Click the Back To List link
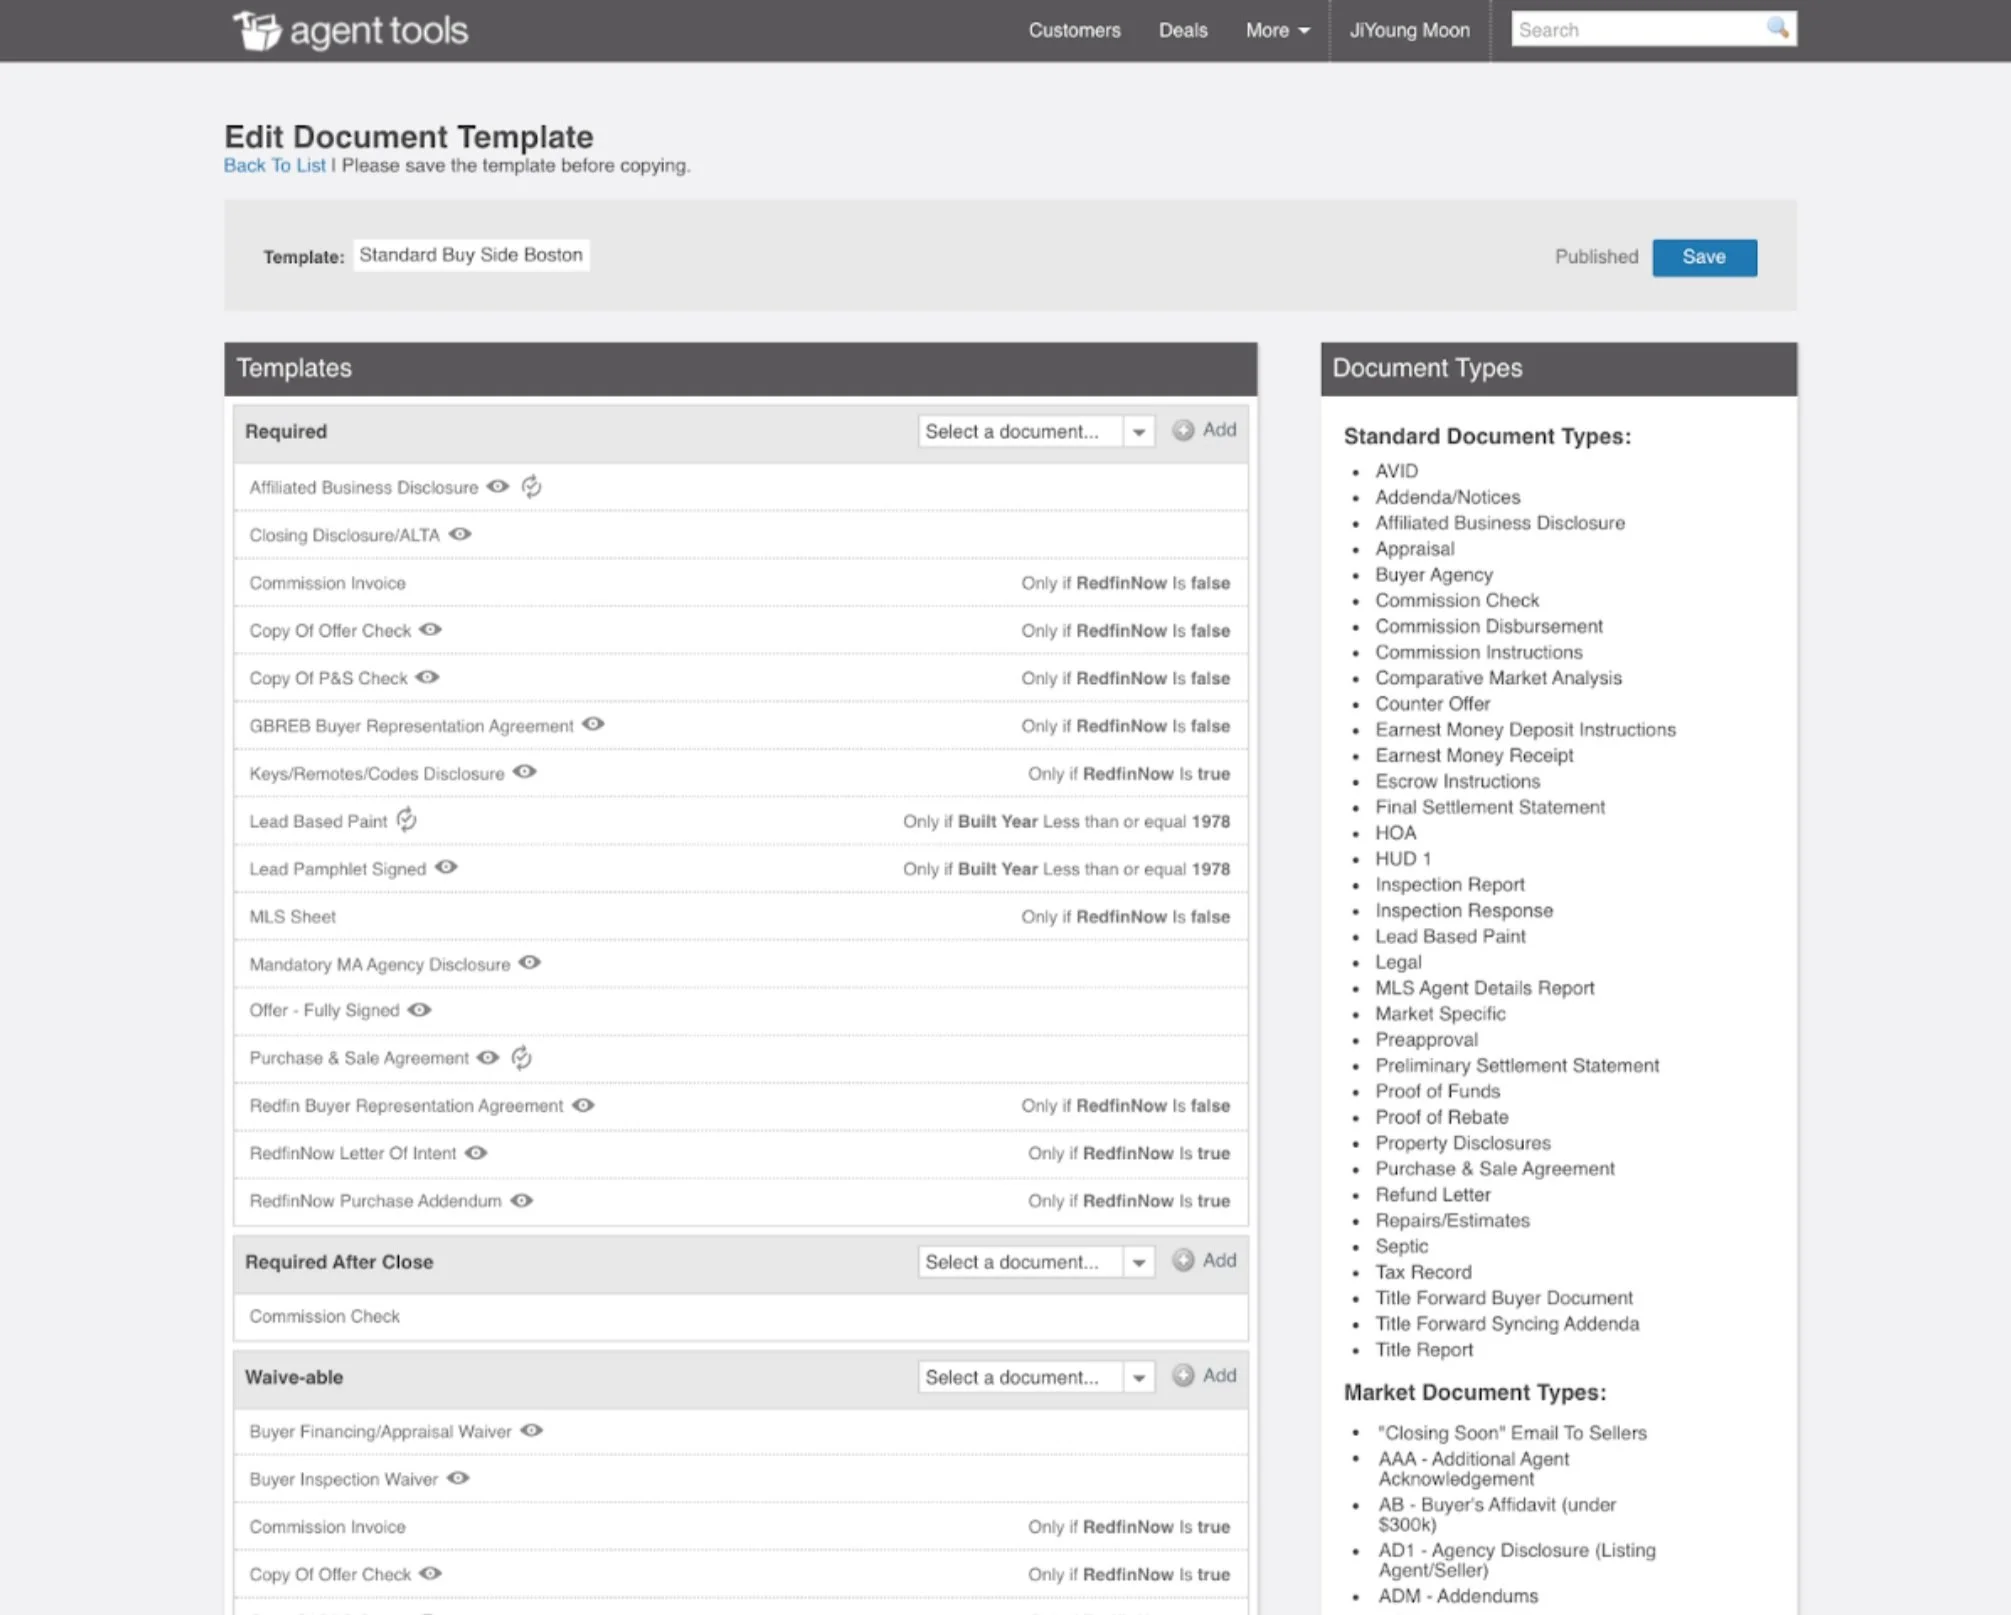The image size is (2011, 1615). (274, 165)
